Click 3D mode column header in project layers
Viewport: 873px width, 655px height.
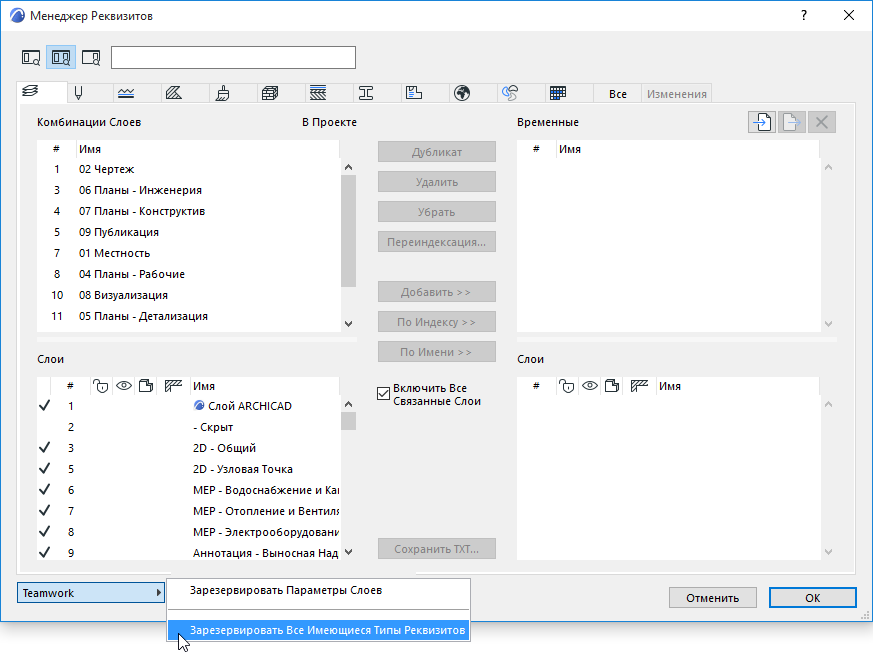(146, 386)
